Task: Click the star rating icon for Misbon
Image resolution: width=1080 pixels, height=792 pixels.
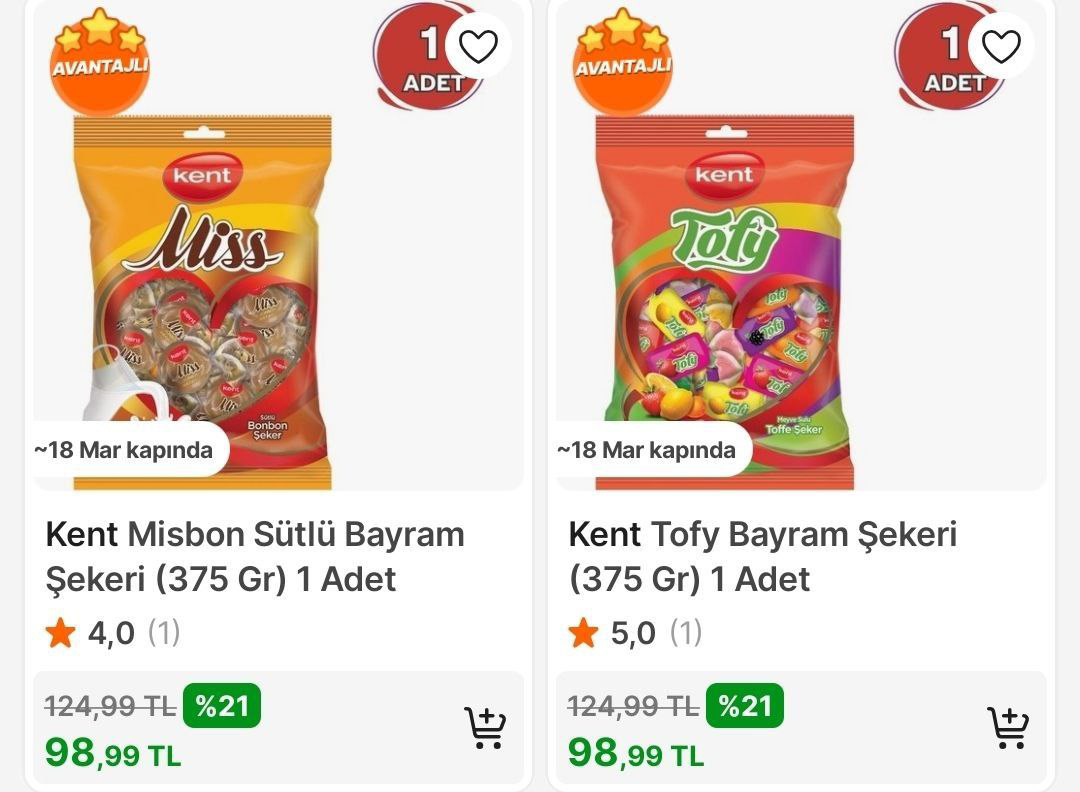Action: 61,633
